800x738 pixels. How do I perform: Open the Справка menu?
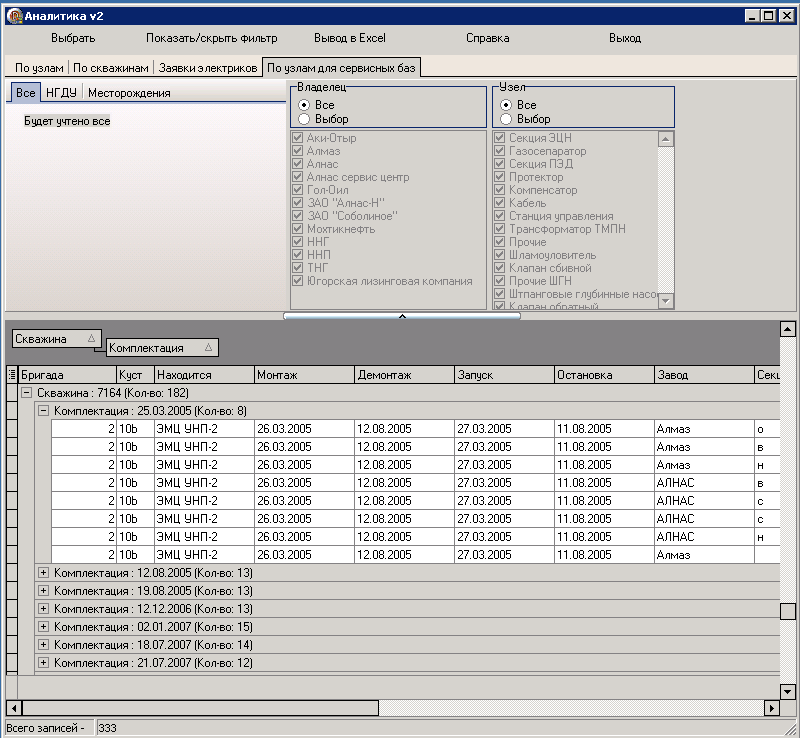tap(487, 38)
